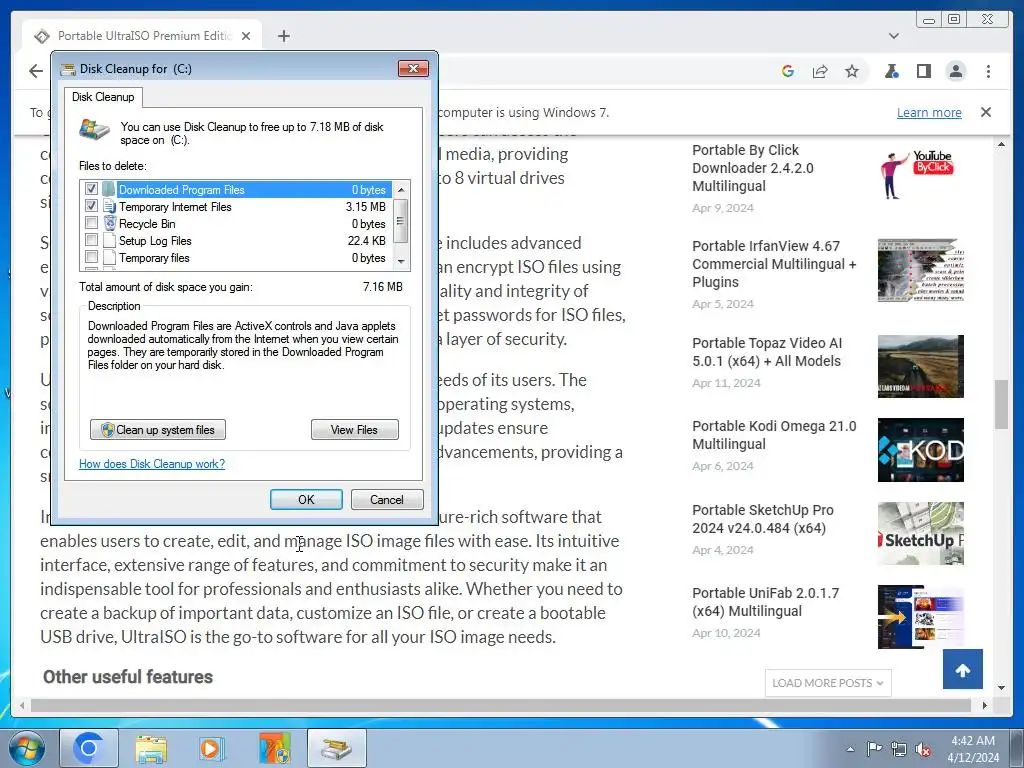Viewport: 1024px width, 768px height.
Task: Switch to Portable UltraISO browser tab
Action: click(142, 36)
